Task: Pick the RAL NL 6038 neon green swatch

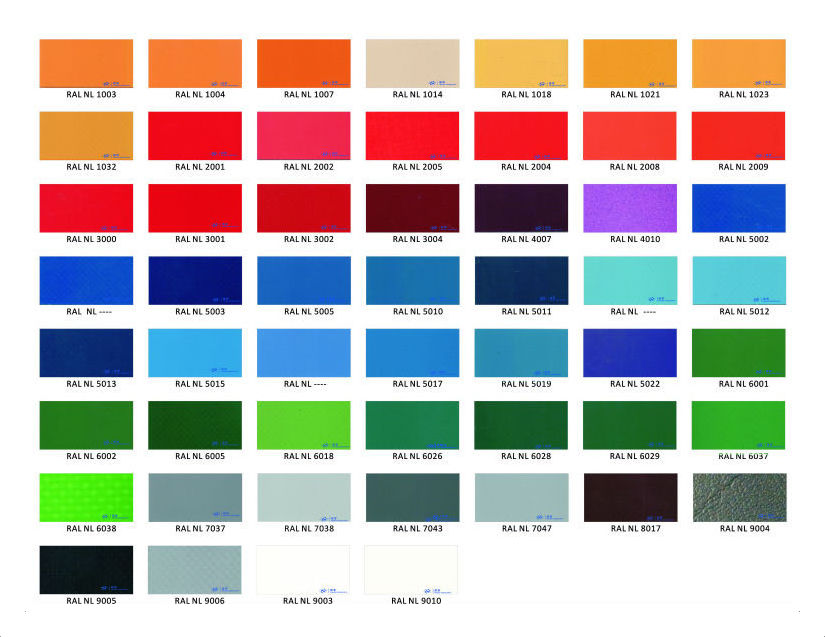Action: pyautogui.click(x=86, y=497)
